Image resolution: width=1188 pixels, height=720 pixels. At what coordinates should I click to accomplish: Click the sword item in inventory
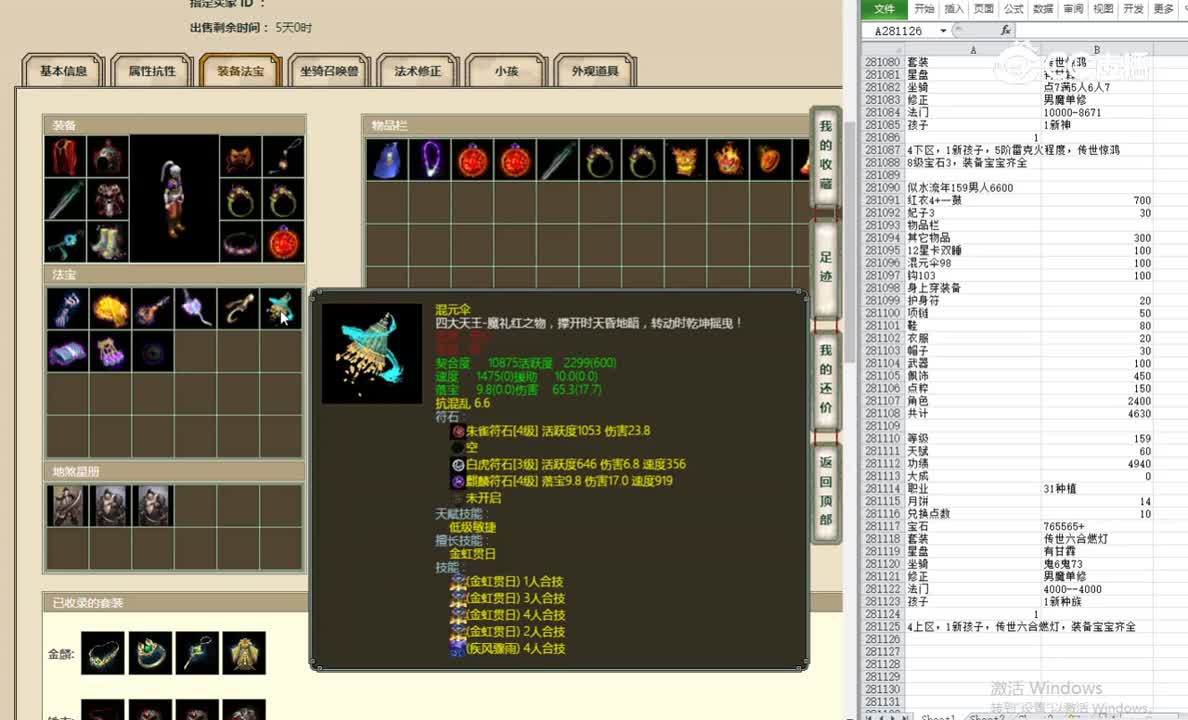click(558, 160)
